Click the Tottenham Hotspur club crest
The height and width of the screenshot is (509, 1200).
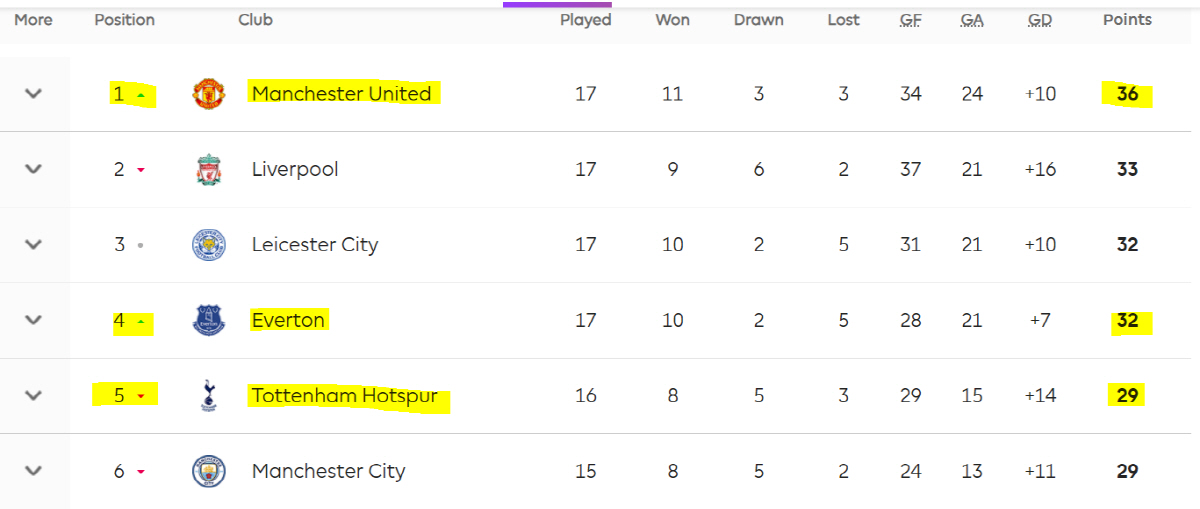209,396
